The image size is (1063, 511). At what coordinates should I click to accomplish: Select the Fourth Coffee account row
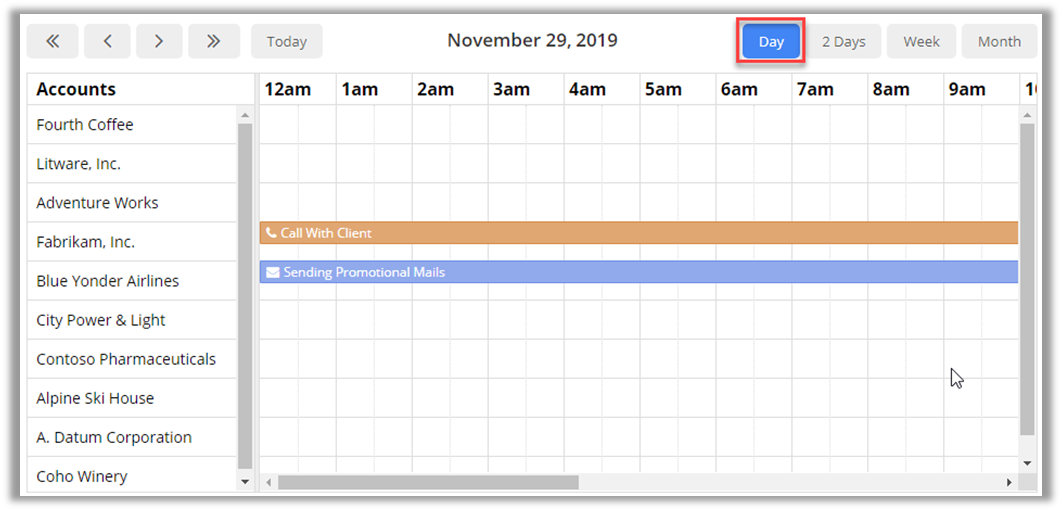coord(85,125)
